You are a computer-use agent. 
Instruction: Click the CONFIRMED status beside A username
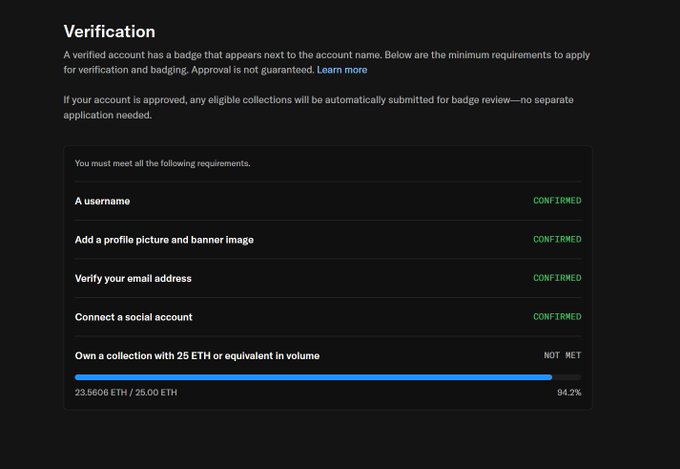point(557,200)
